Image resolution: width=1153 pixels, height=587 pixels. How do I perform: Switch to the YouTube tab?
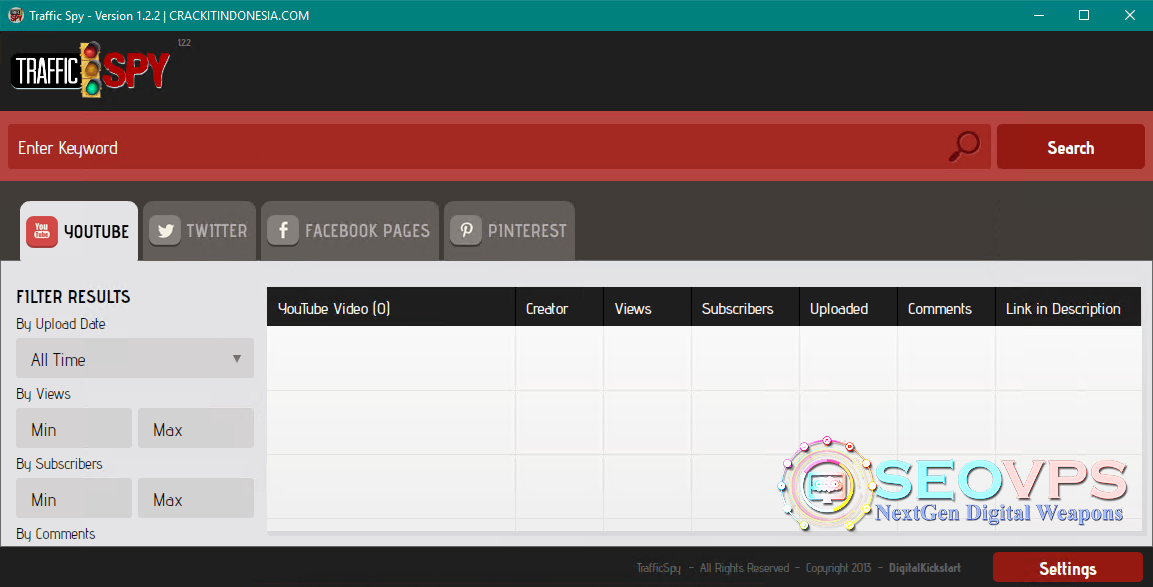(79, 231)
